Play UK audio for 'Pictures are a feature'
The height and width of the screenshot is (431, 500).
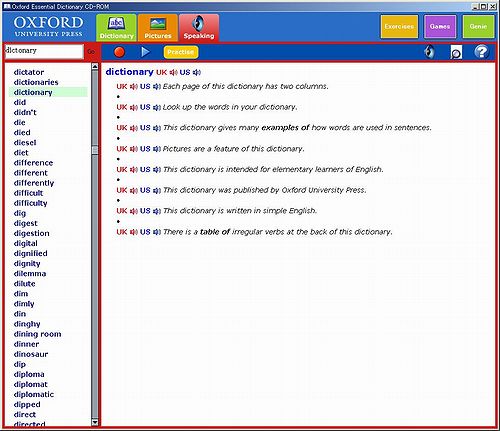[x=134, y=149]
